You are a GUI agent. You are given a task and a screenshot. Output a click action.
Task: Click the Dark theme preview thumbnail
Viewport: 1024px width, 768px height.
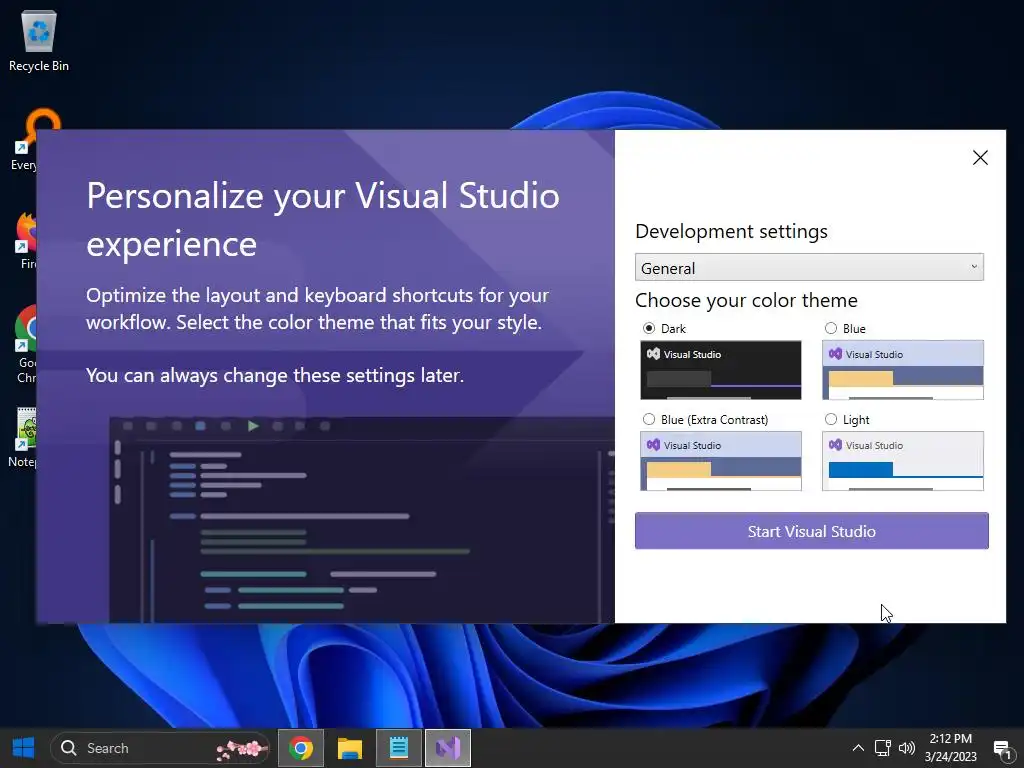click(721, 370)
